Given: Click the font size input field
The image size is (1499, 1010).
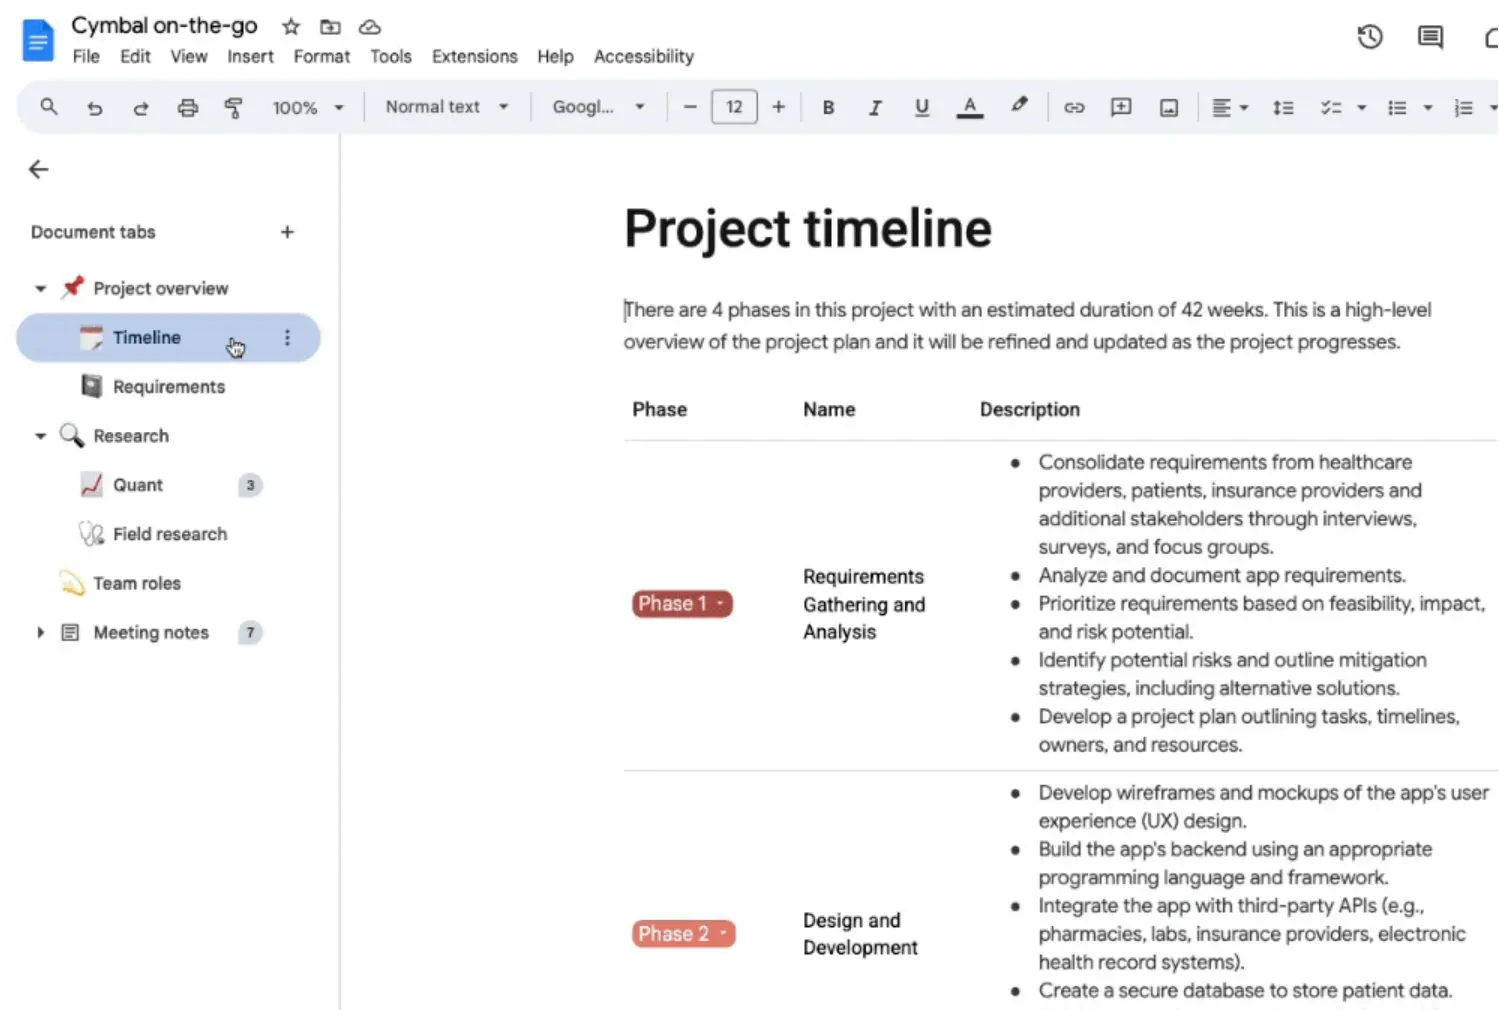Looking at the screenshot, I should pos(734,107).
